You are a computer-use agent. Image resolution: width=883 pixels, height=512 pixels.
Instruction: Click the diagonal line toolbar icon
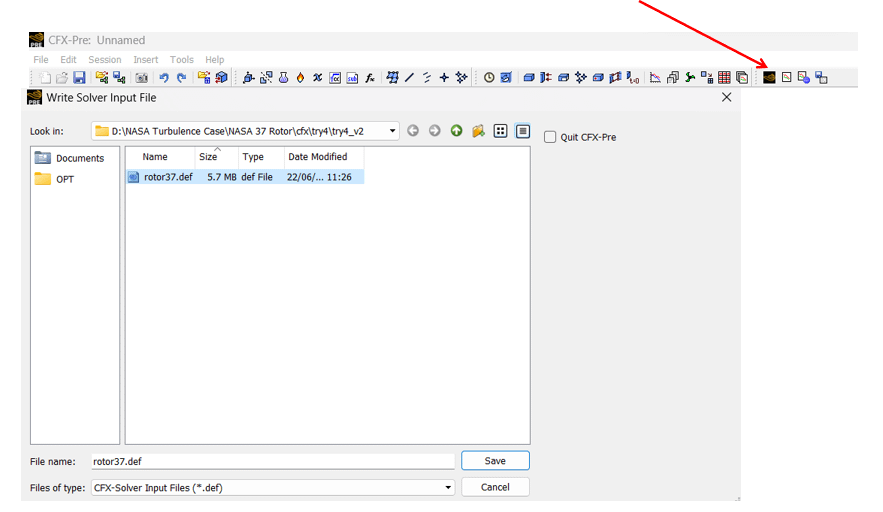pyautogui.click(x=410, y=78)
